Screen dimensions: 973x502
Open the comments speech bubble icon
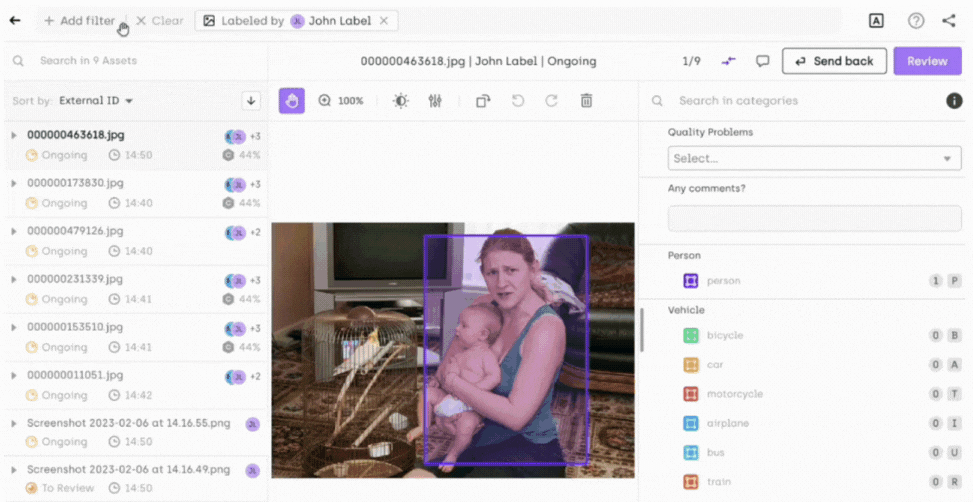763,61
